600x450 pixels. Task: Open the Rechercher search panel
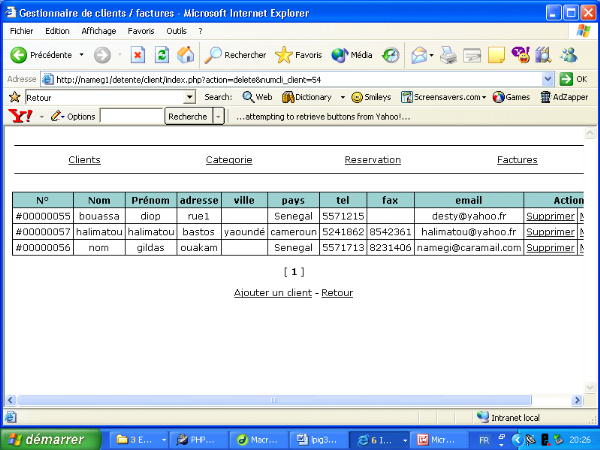(236, 55)
